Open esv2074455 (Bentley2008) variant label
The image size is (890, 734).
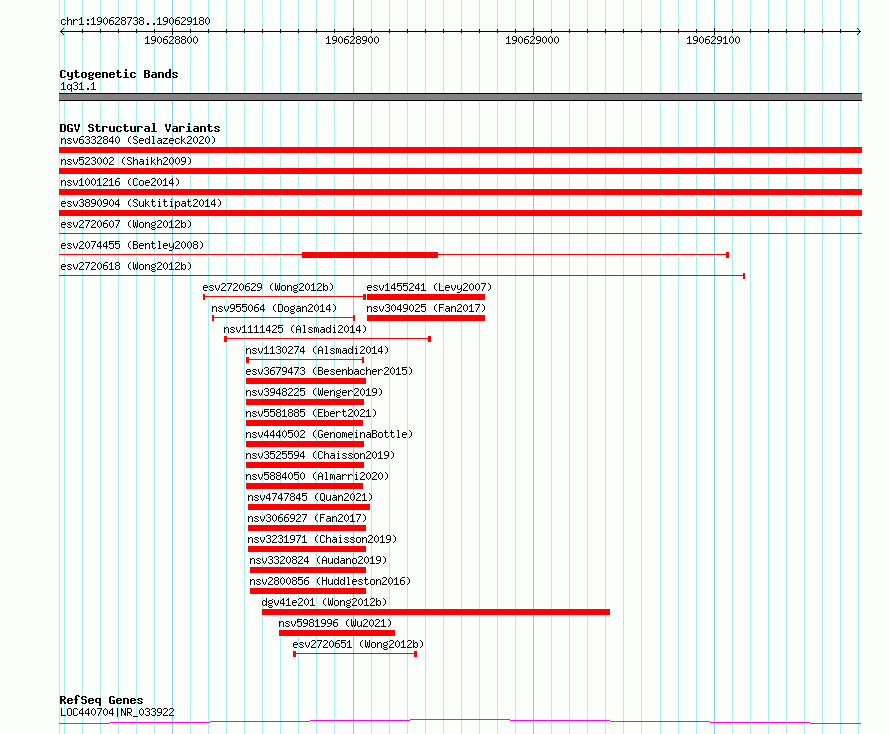point(132,245)
